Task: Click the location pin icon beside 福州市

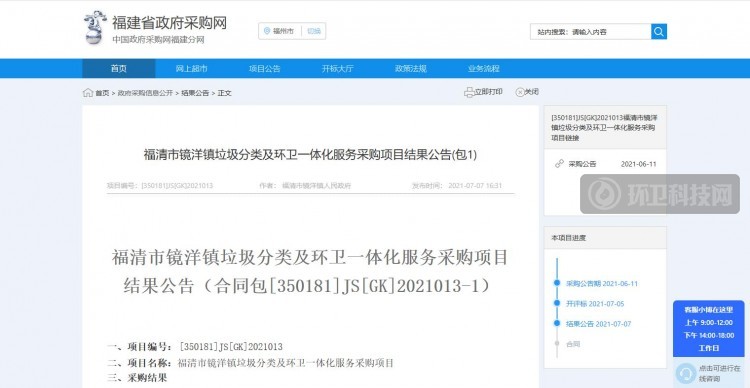Action: (267, 31)
